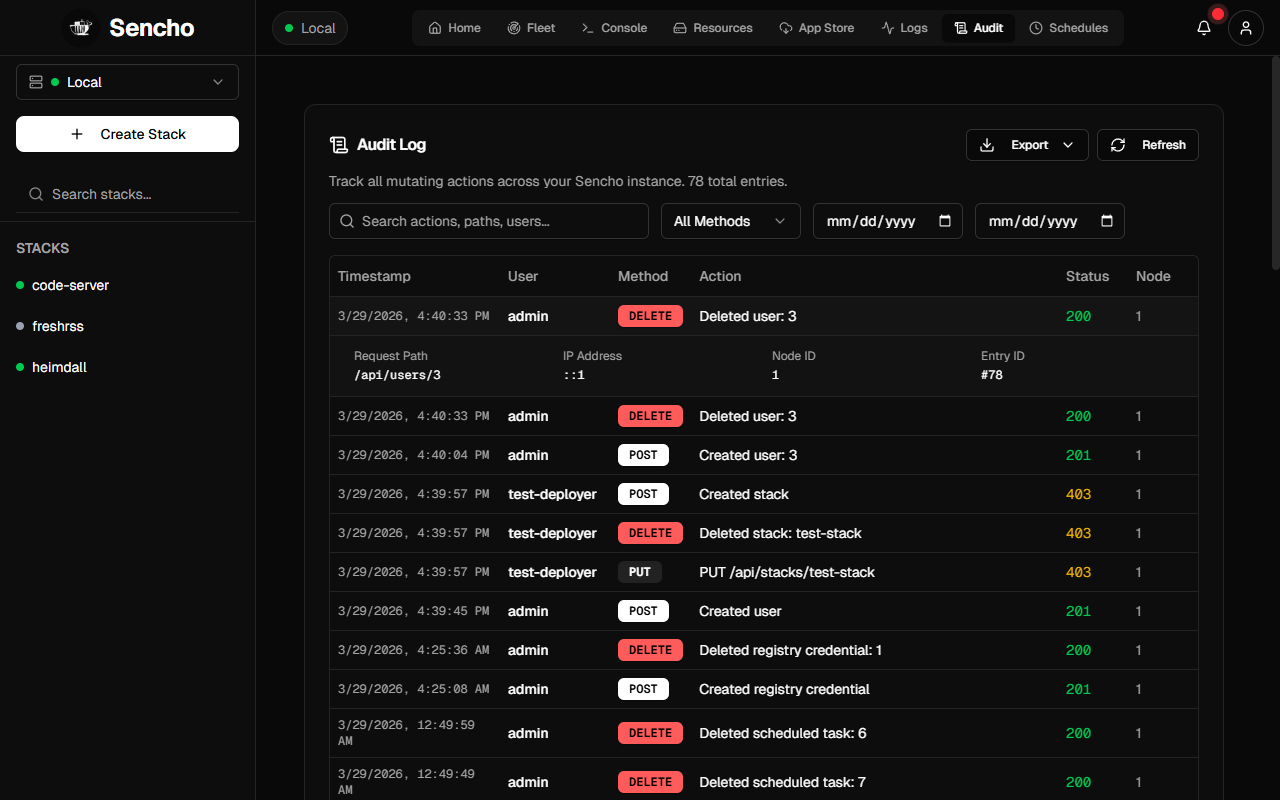Click the Timestamp column header

click(374, 276)
